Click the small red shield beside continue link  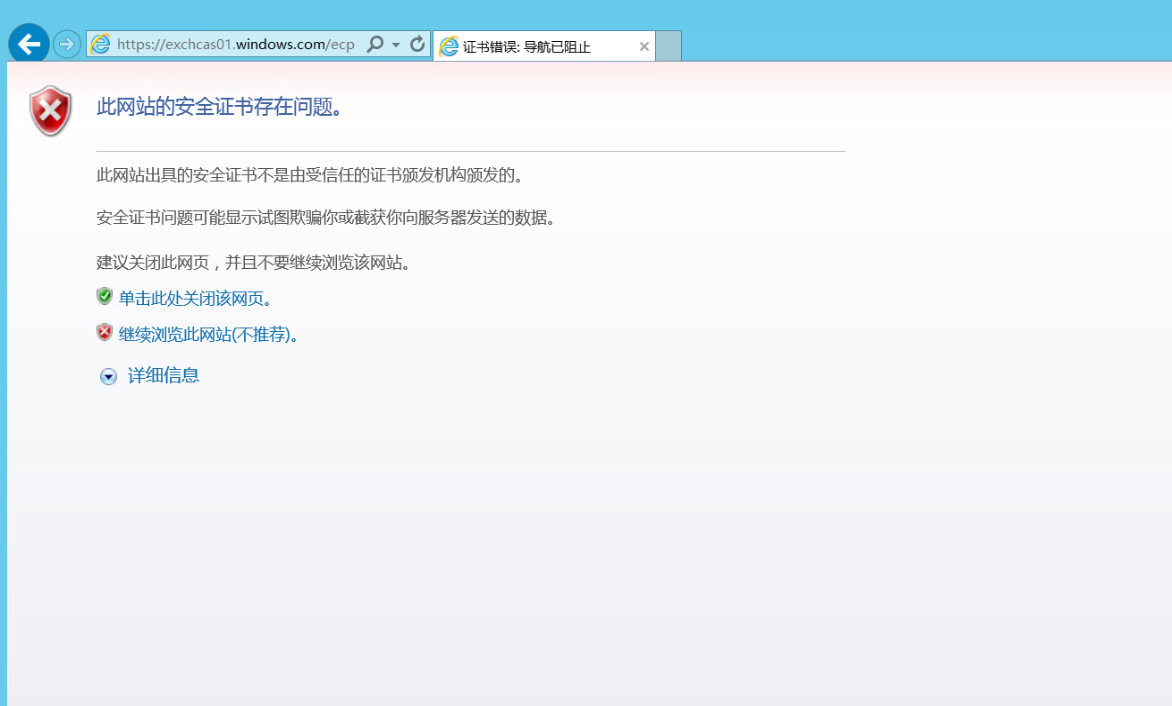coord(104,332)
